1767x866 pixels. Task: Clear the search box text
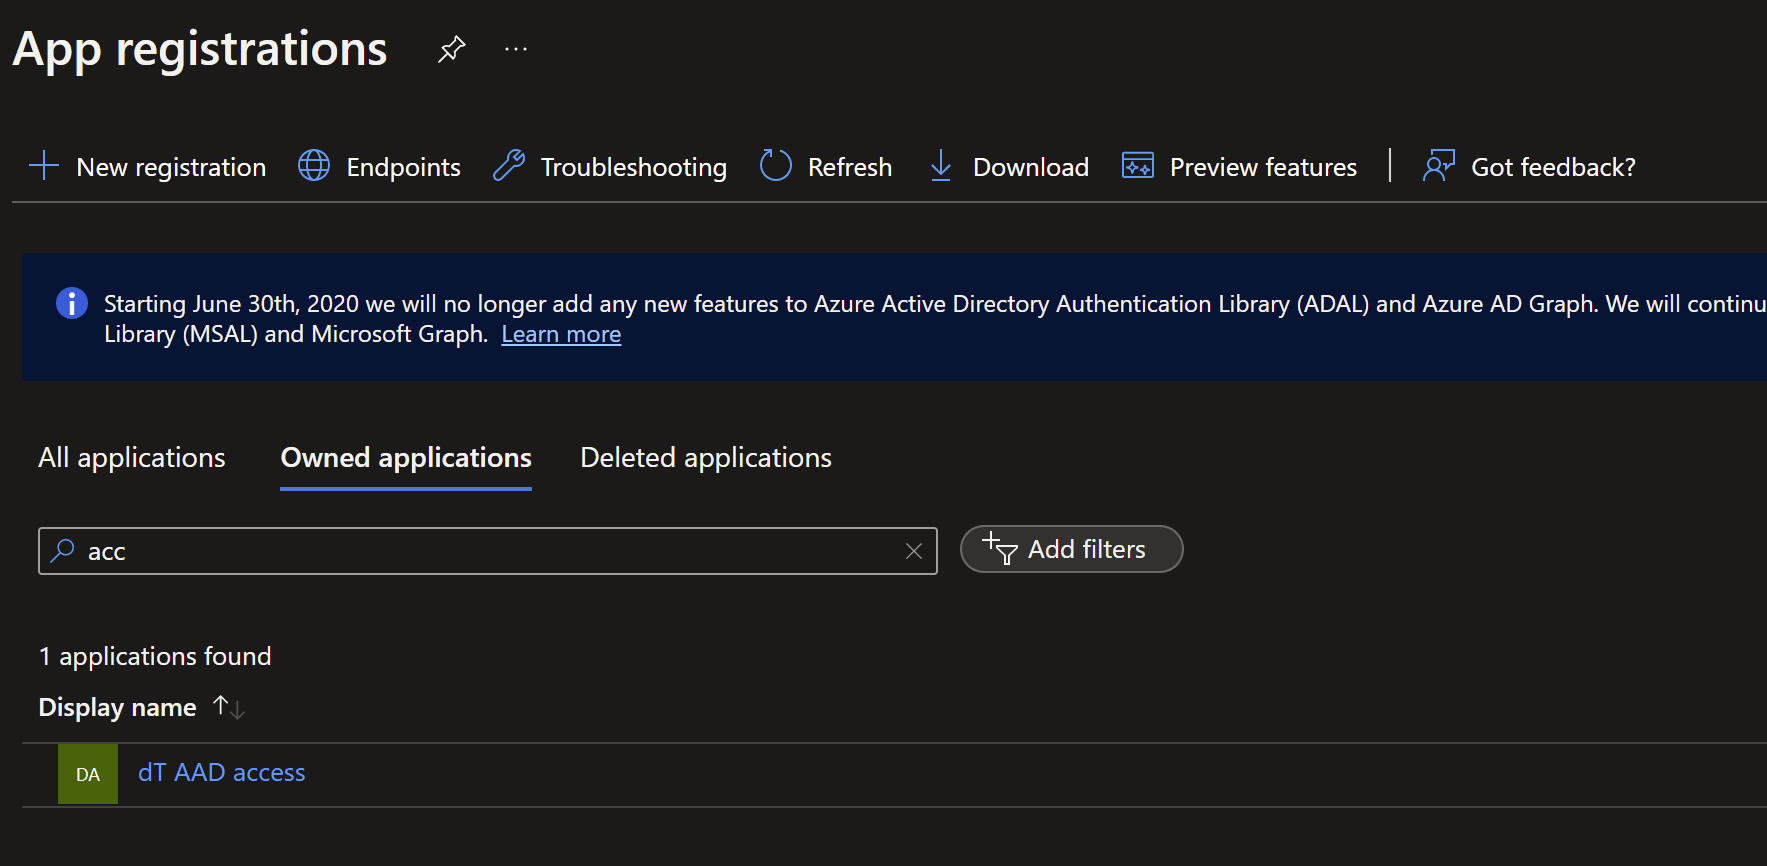coord(913,551)
